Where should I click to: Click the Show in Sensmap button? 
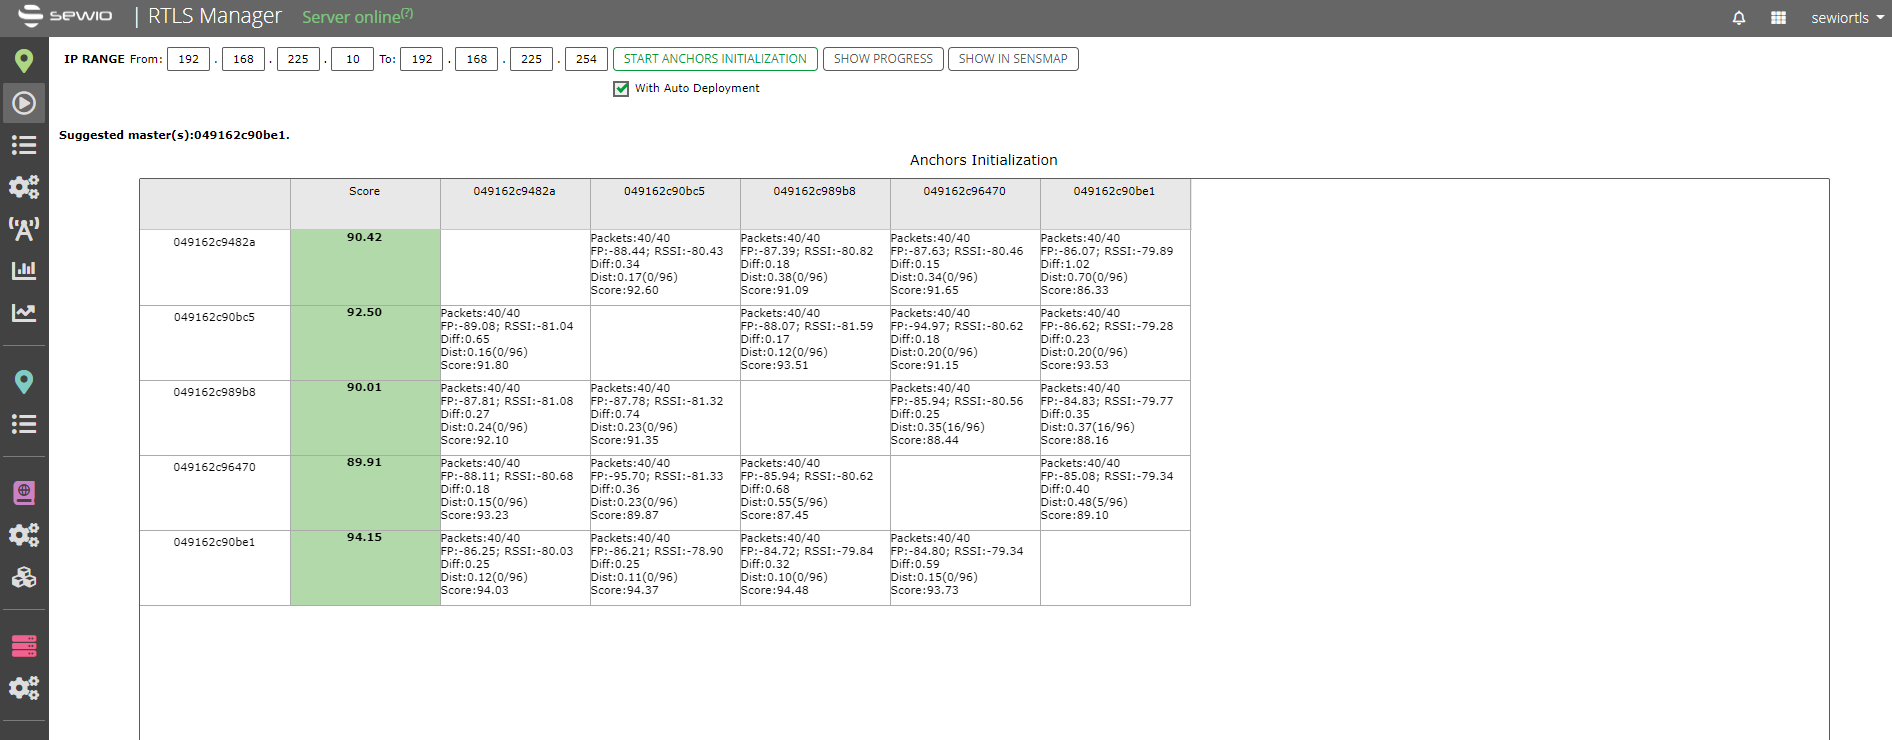(x=1013, y=59)
